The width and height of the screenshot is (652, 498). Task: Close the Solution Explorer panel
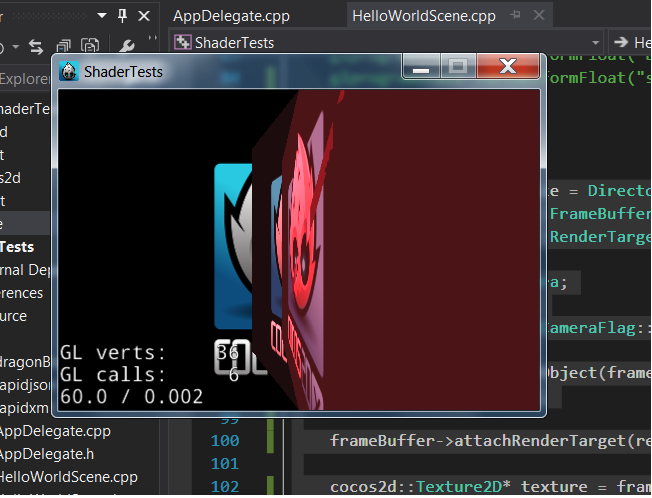(144, 16)
